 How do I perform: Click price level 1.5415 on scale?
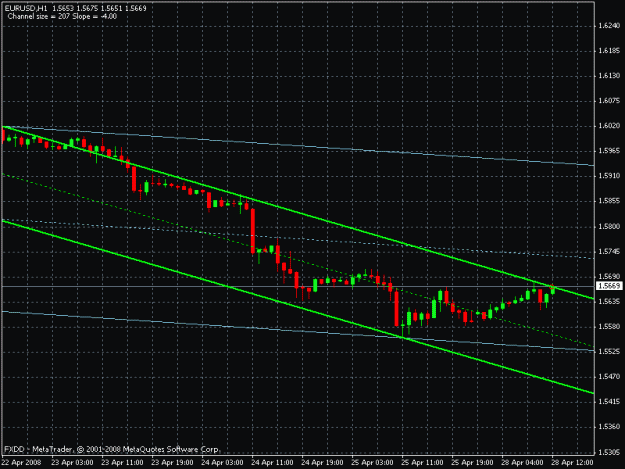[609, 402]
